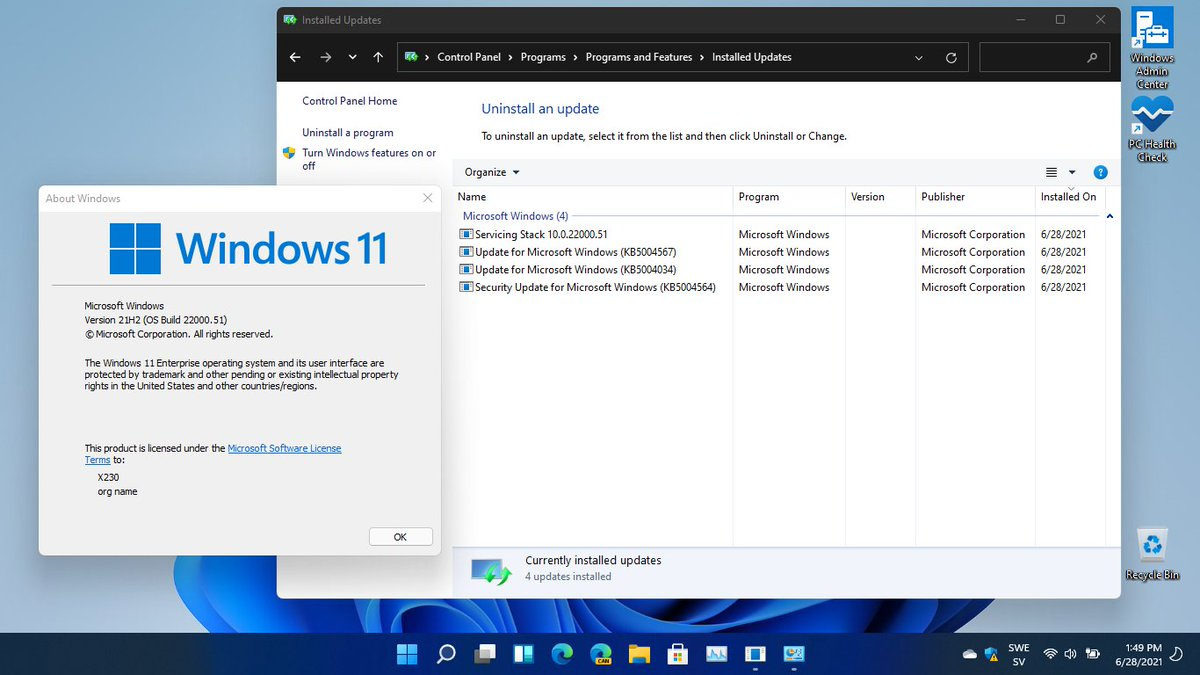
Task: Switch the SWE SV input language
Action: (x=1018, y=654)
